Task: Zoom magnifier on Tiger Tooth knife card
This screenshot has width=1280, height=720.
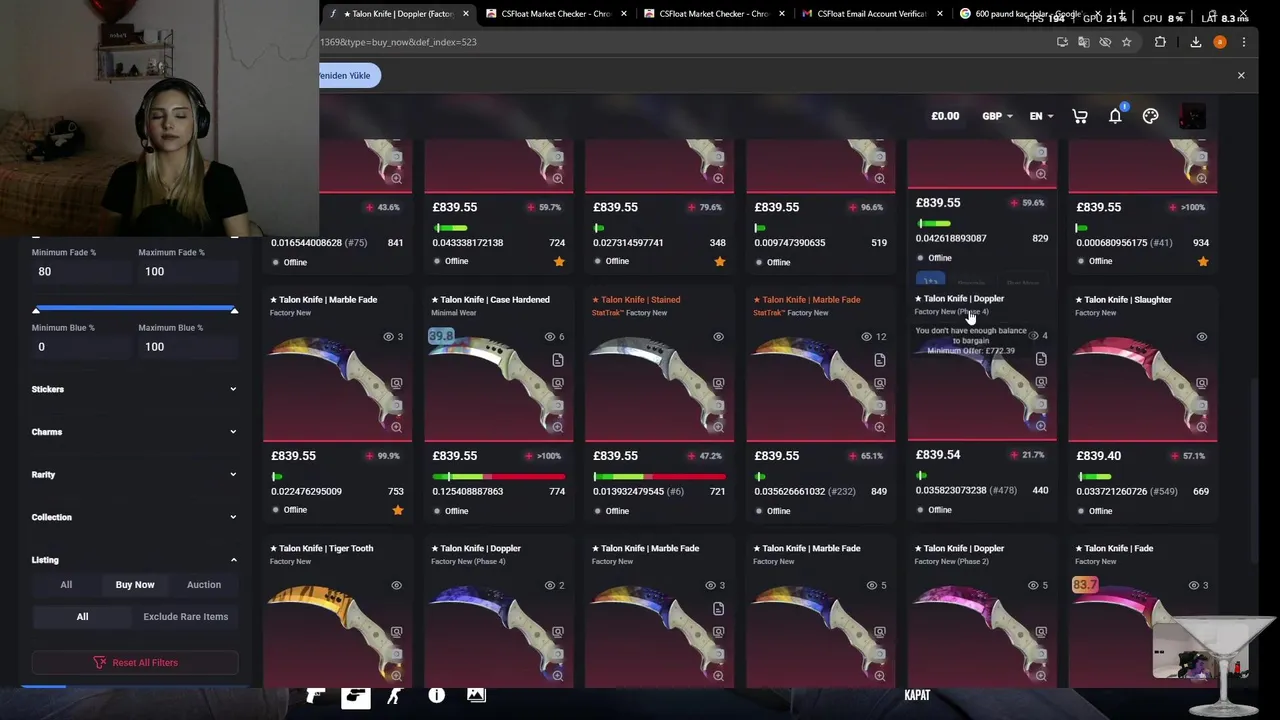Action: point(396,676)
